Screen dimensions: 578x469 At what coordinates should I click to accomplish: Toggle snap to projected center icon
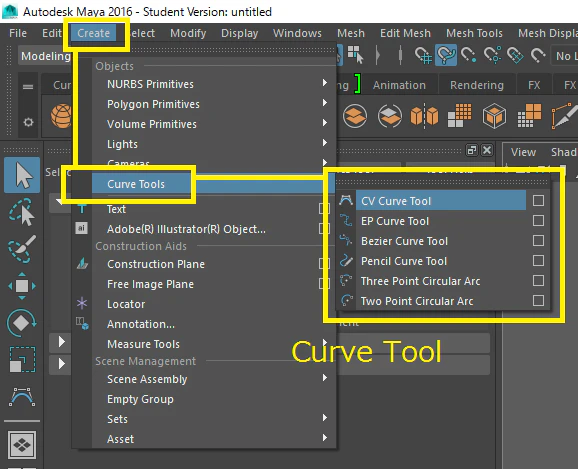coord(492,56)
